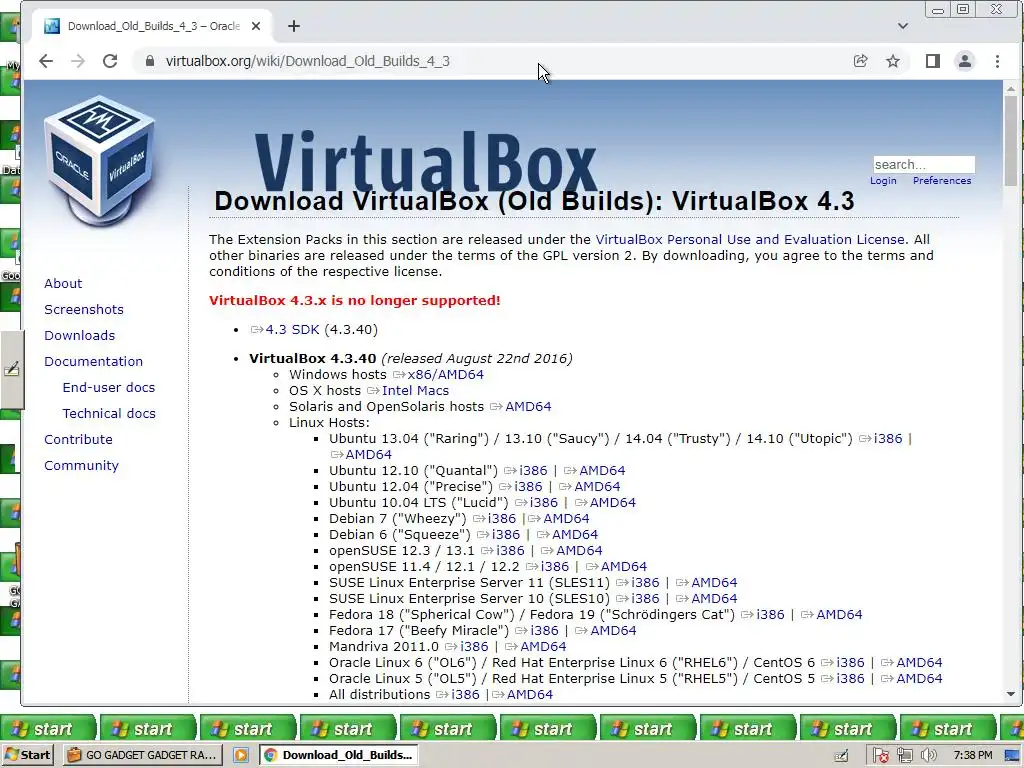Viewport: 1024px width, 768px height.
Task: Open the side panel icon
Action: click(933, 61)
